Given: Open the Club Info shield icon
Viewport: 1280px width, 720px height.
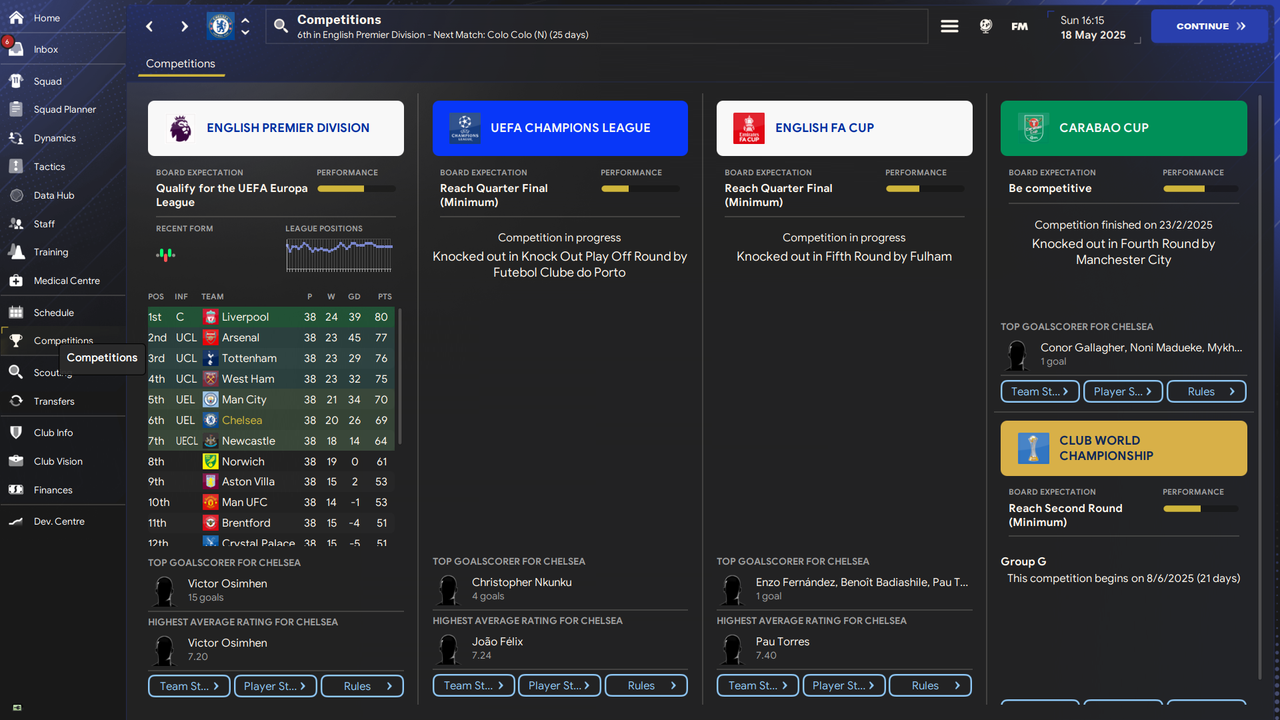Looking at the screenshot, I should pyautogui.click(x=16, y=433).
